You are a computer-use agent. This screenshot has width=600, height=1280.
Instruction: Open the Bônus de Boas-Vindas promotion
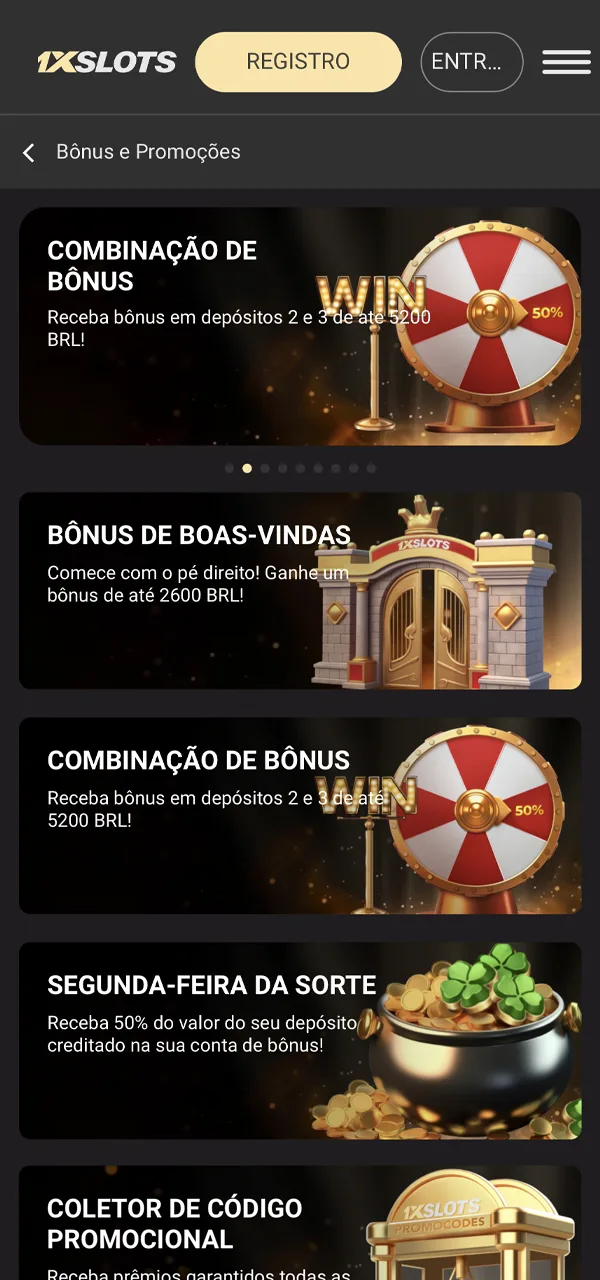coord(300,590)
